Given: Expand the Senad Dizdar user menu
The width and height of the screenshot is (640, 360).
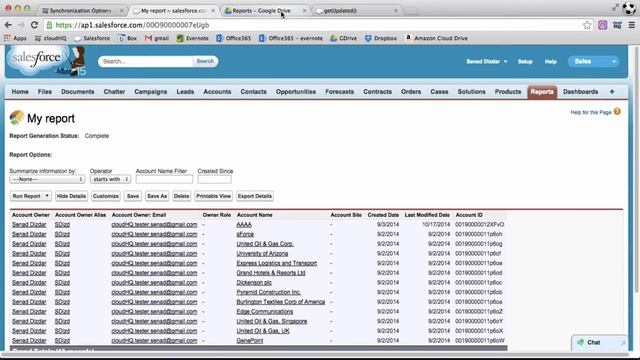Looking at the screenshot, I should tap(487, 61).
